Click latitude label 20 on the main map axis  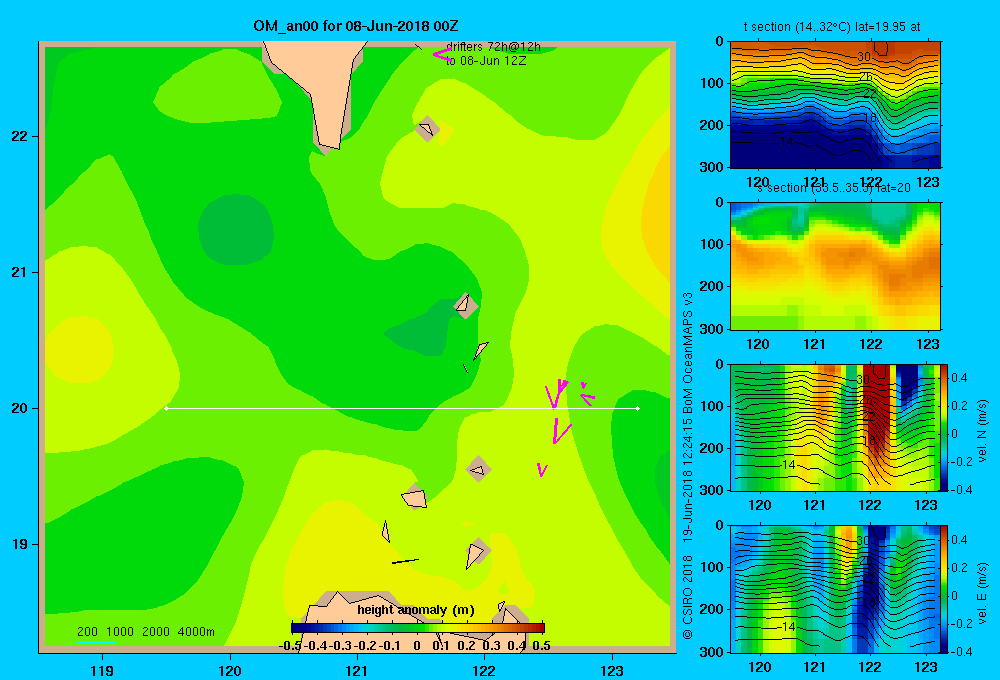coord(20,408)
